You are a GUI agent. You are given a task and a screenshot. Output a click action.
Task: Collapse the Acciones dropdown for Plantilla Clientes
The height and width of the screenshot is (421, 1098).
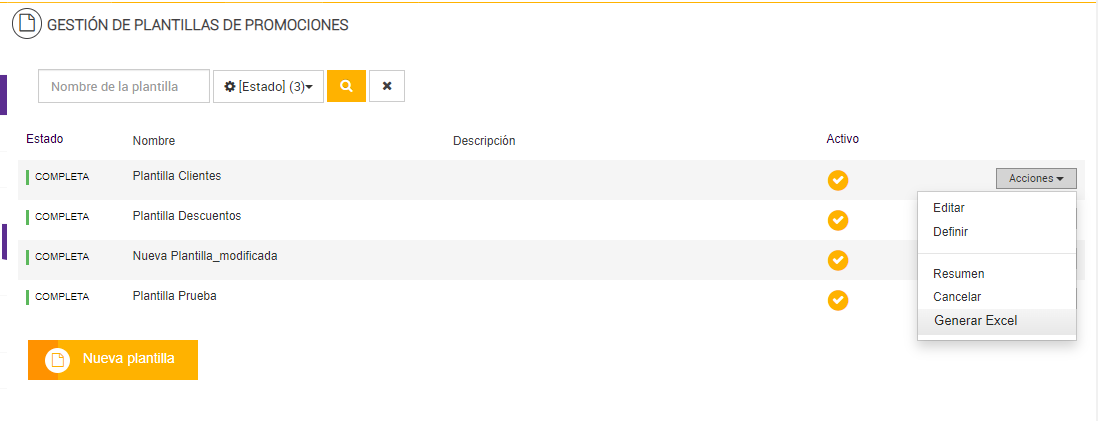[x=1036, y=178]
